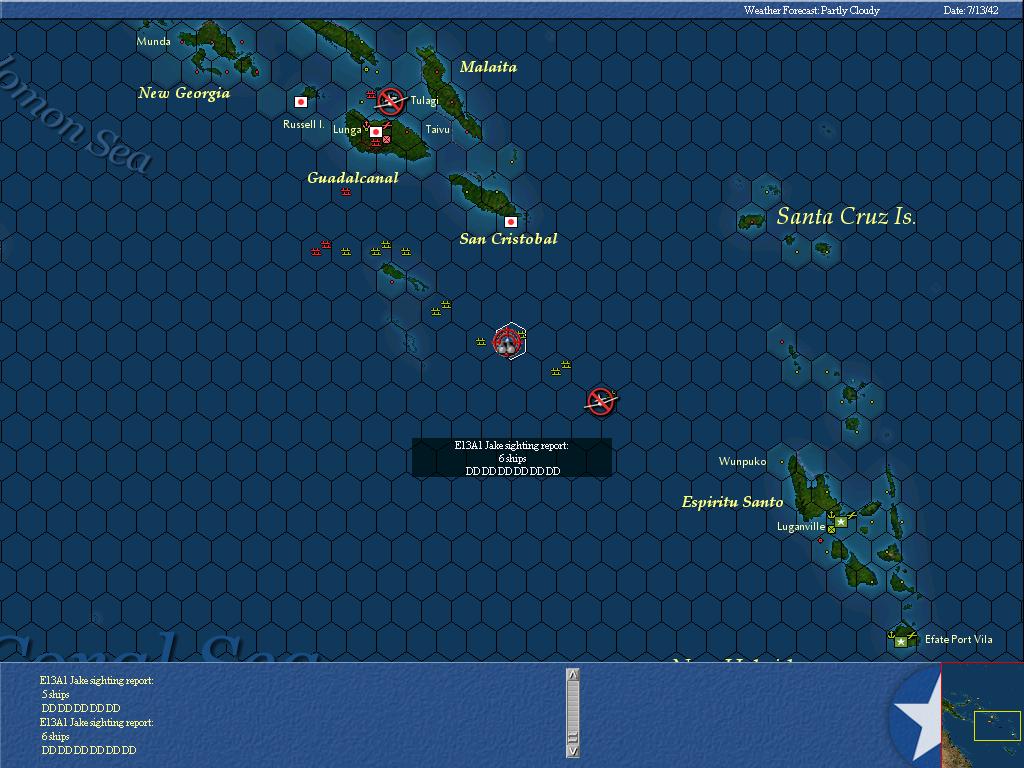The width and height of the screenshot is (1024, 768).
Task: Select the Efate Port Vila airfield icon
Action: pos(912,634)
